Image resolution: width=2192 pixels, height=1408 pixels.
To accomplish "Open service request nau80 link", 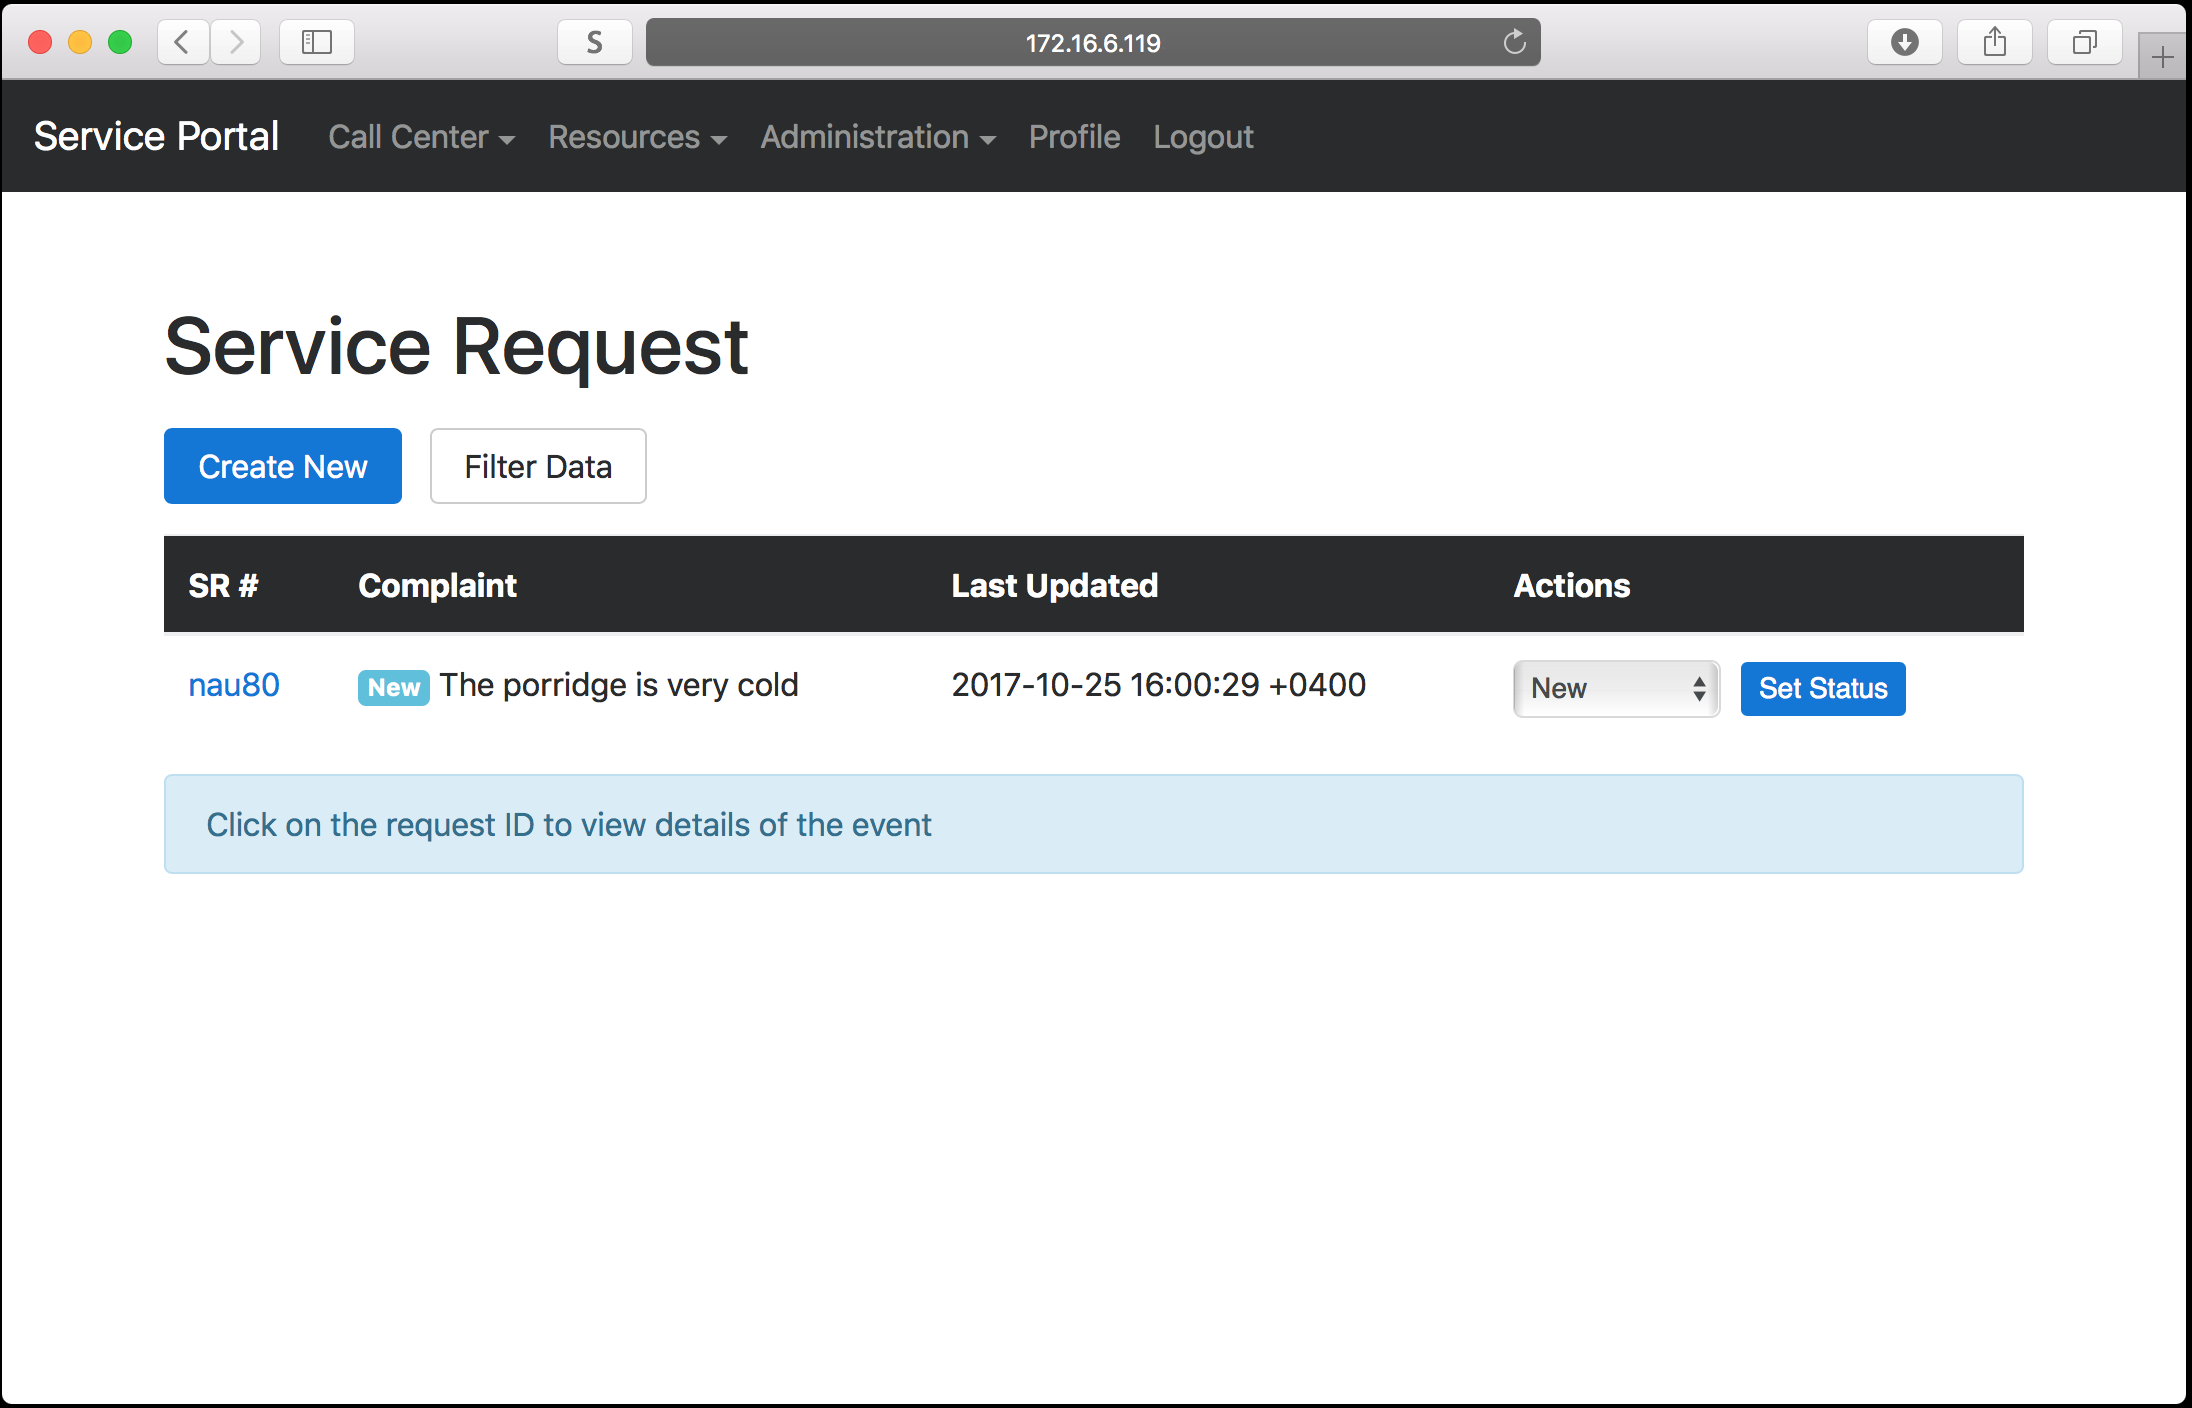I will pos(234,685).
